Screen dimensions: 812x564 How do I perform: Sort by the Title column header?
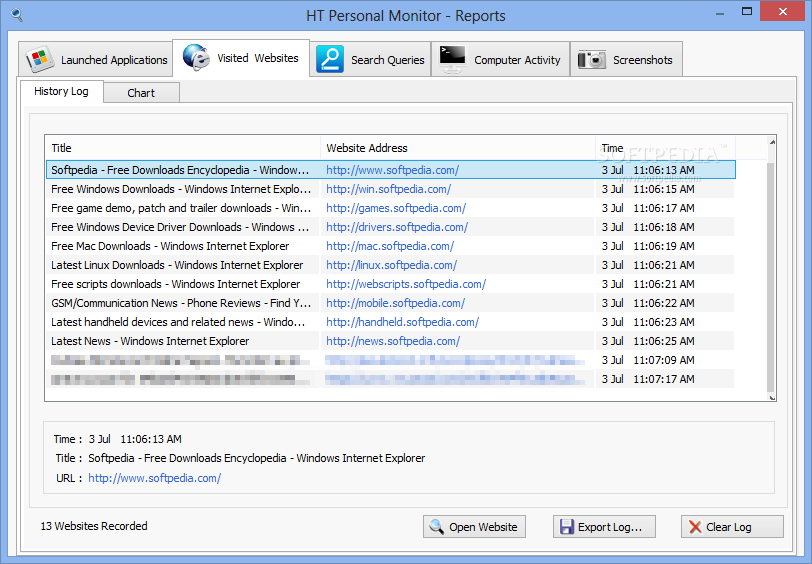183,148
